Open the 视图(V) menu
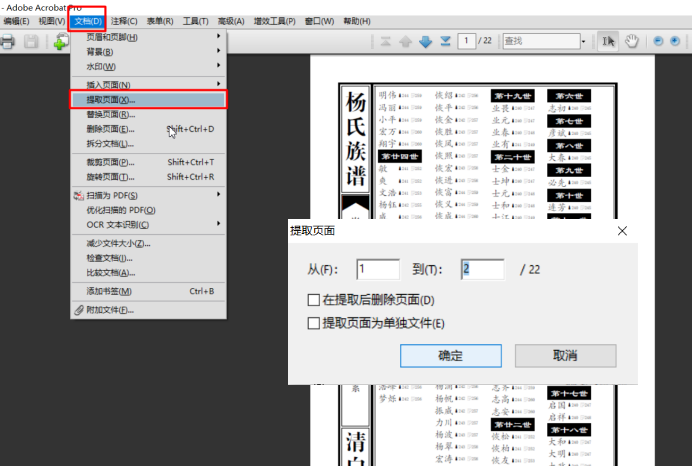Viewport: 692px width, 466px height. click(52, 21)
